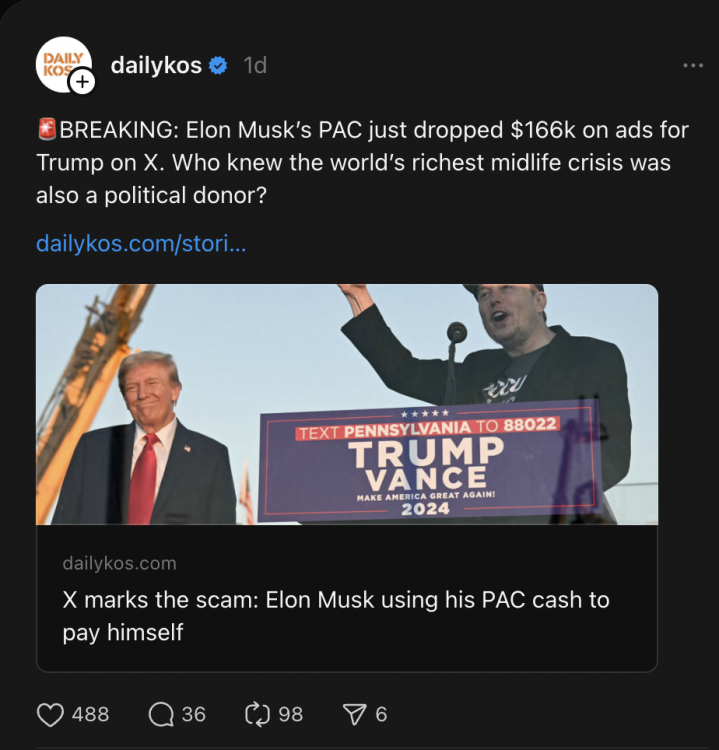Click the blue verified checkmark badge
Viewport: 719px width, 750px height.
point(219,66)
